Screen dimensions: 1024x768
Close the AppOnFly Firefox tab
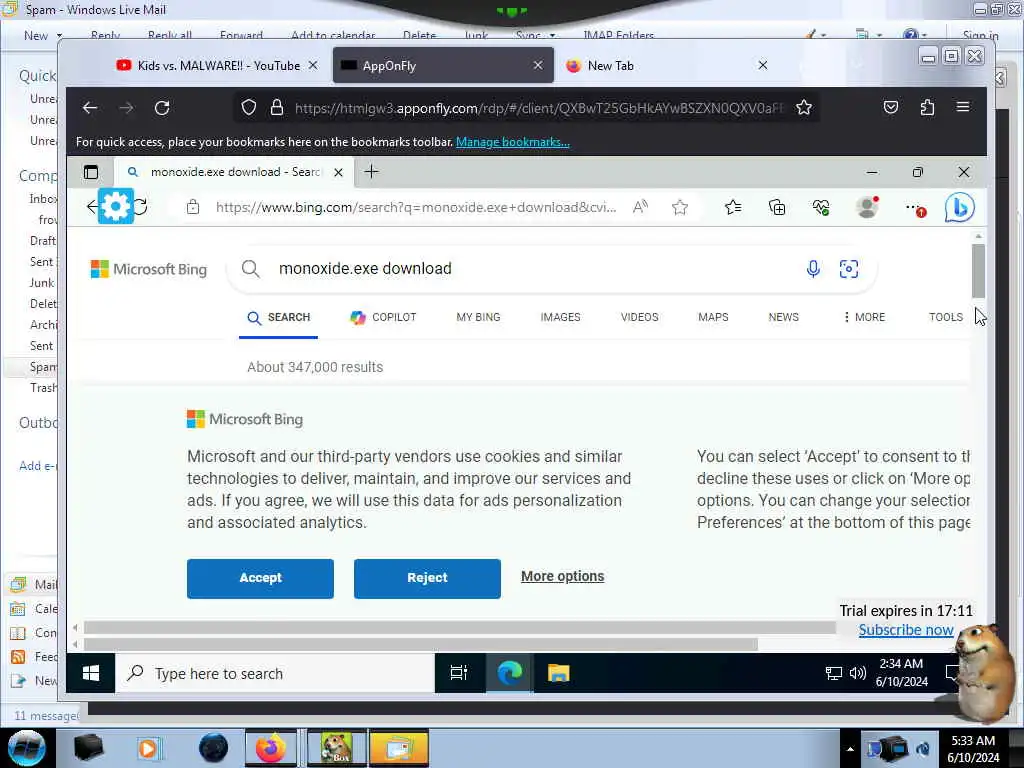point(537,65)
